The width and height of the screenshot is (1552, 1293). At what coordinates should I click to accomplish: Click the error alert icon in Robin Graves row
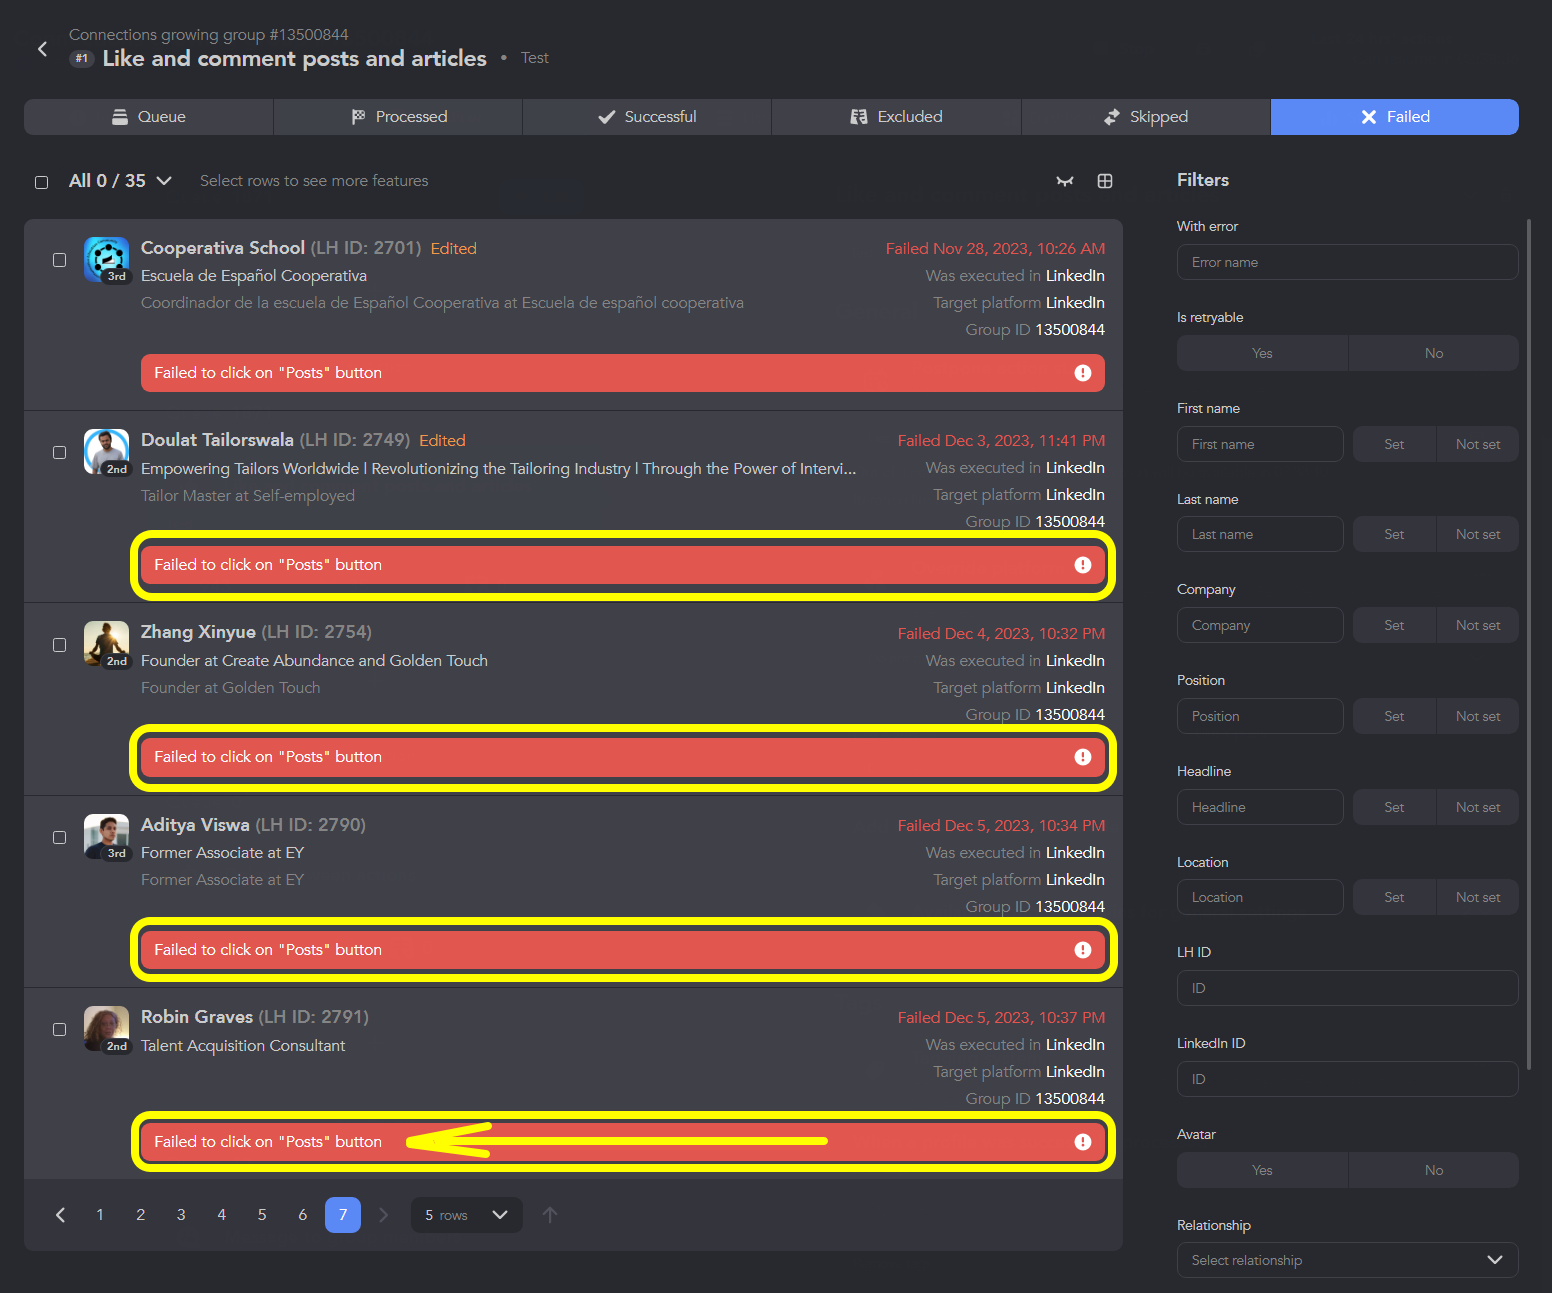tap(1082, 1142)
